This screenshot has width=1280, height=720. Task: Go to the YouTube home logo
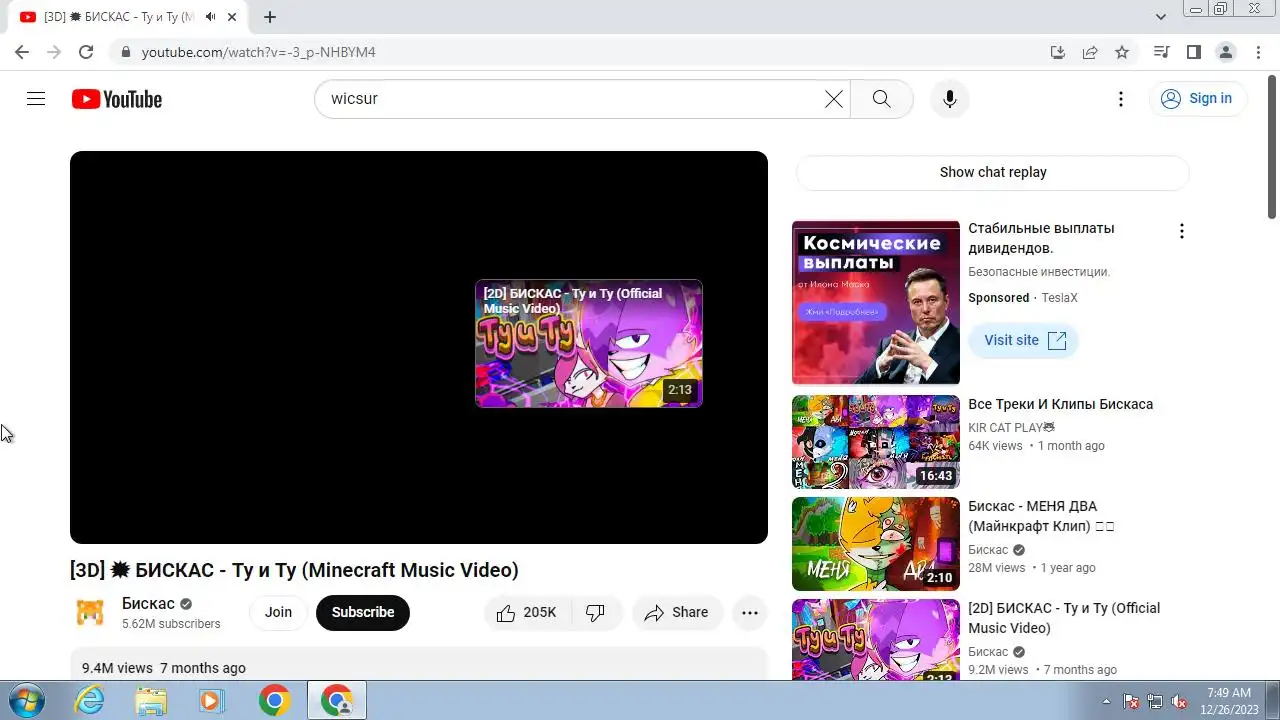click(117, 99)
